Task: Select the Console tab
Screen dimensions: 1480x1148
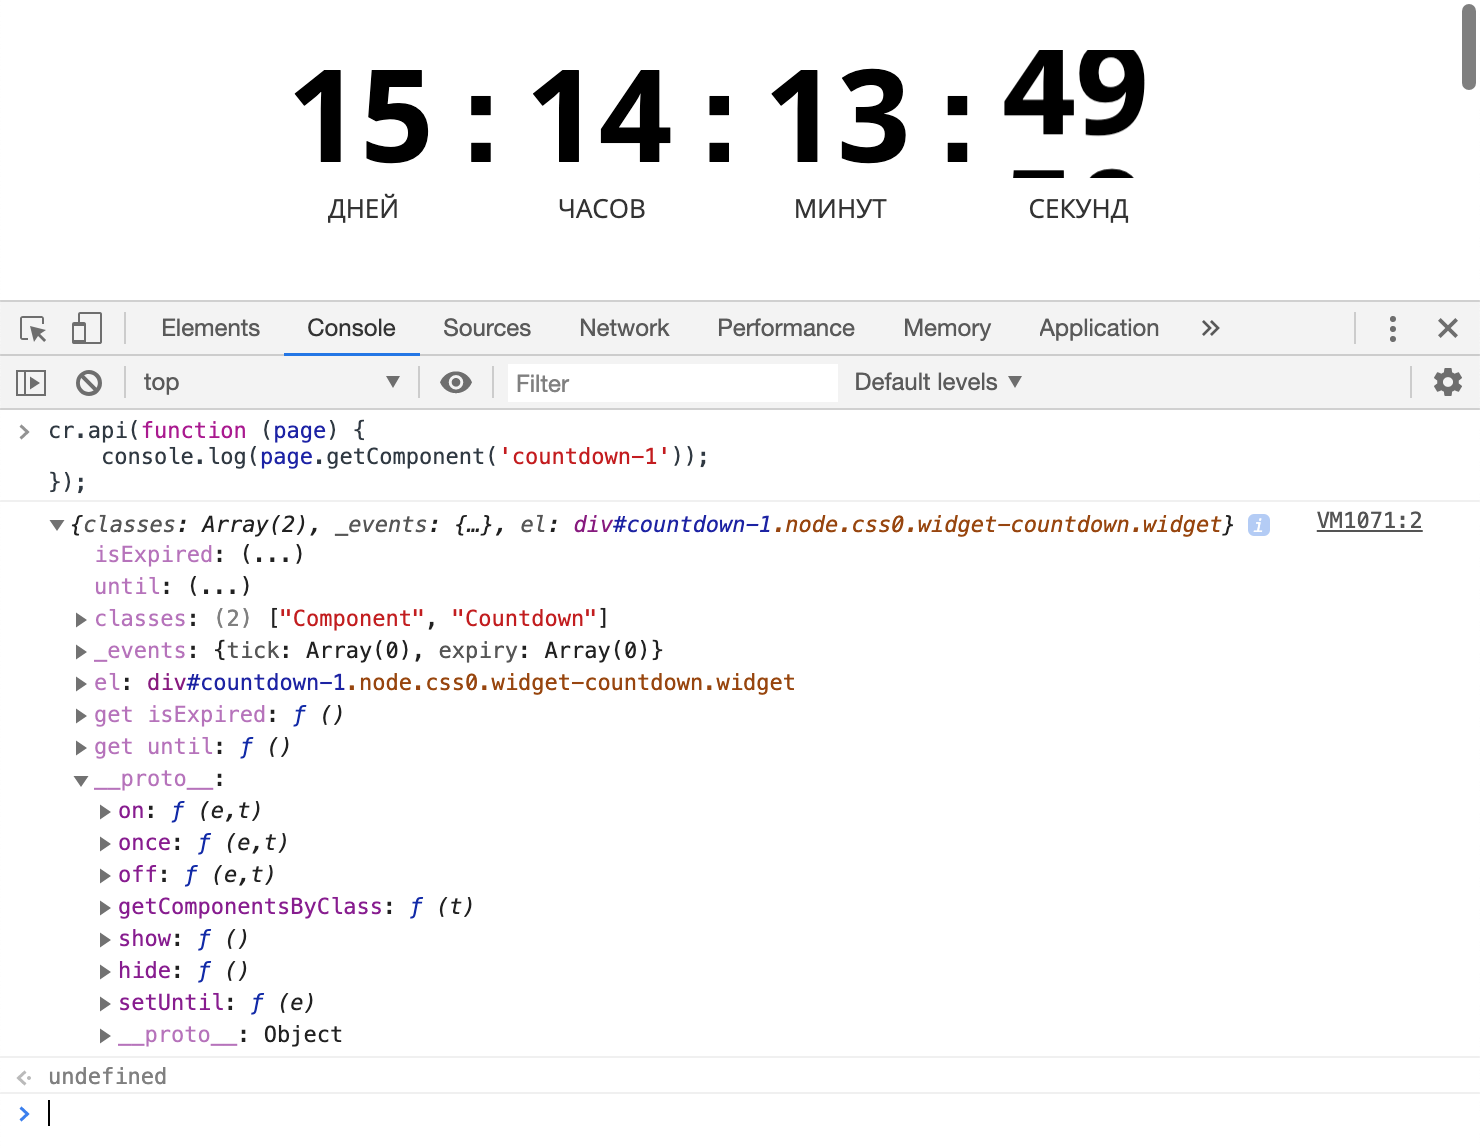Action: point(351,328)
